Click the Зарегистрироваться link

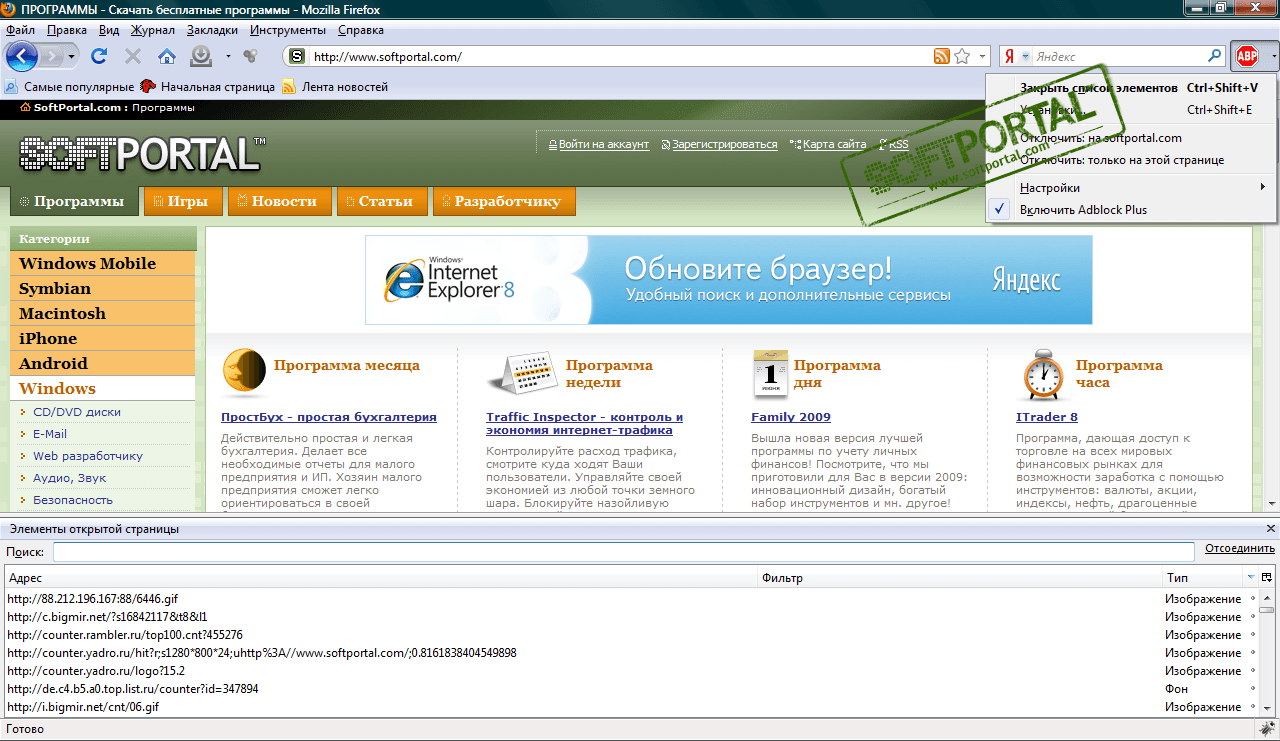(x=725, y=144)
